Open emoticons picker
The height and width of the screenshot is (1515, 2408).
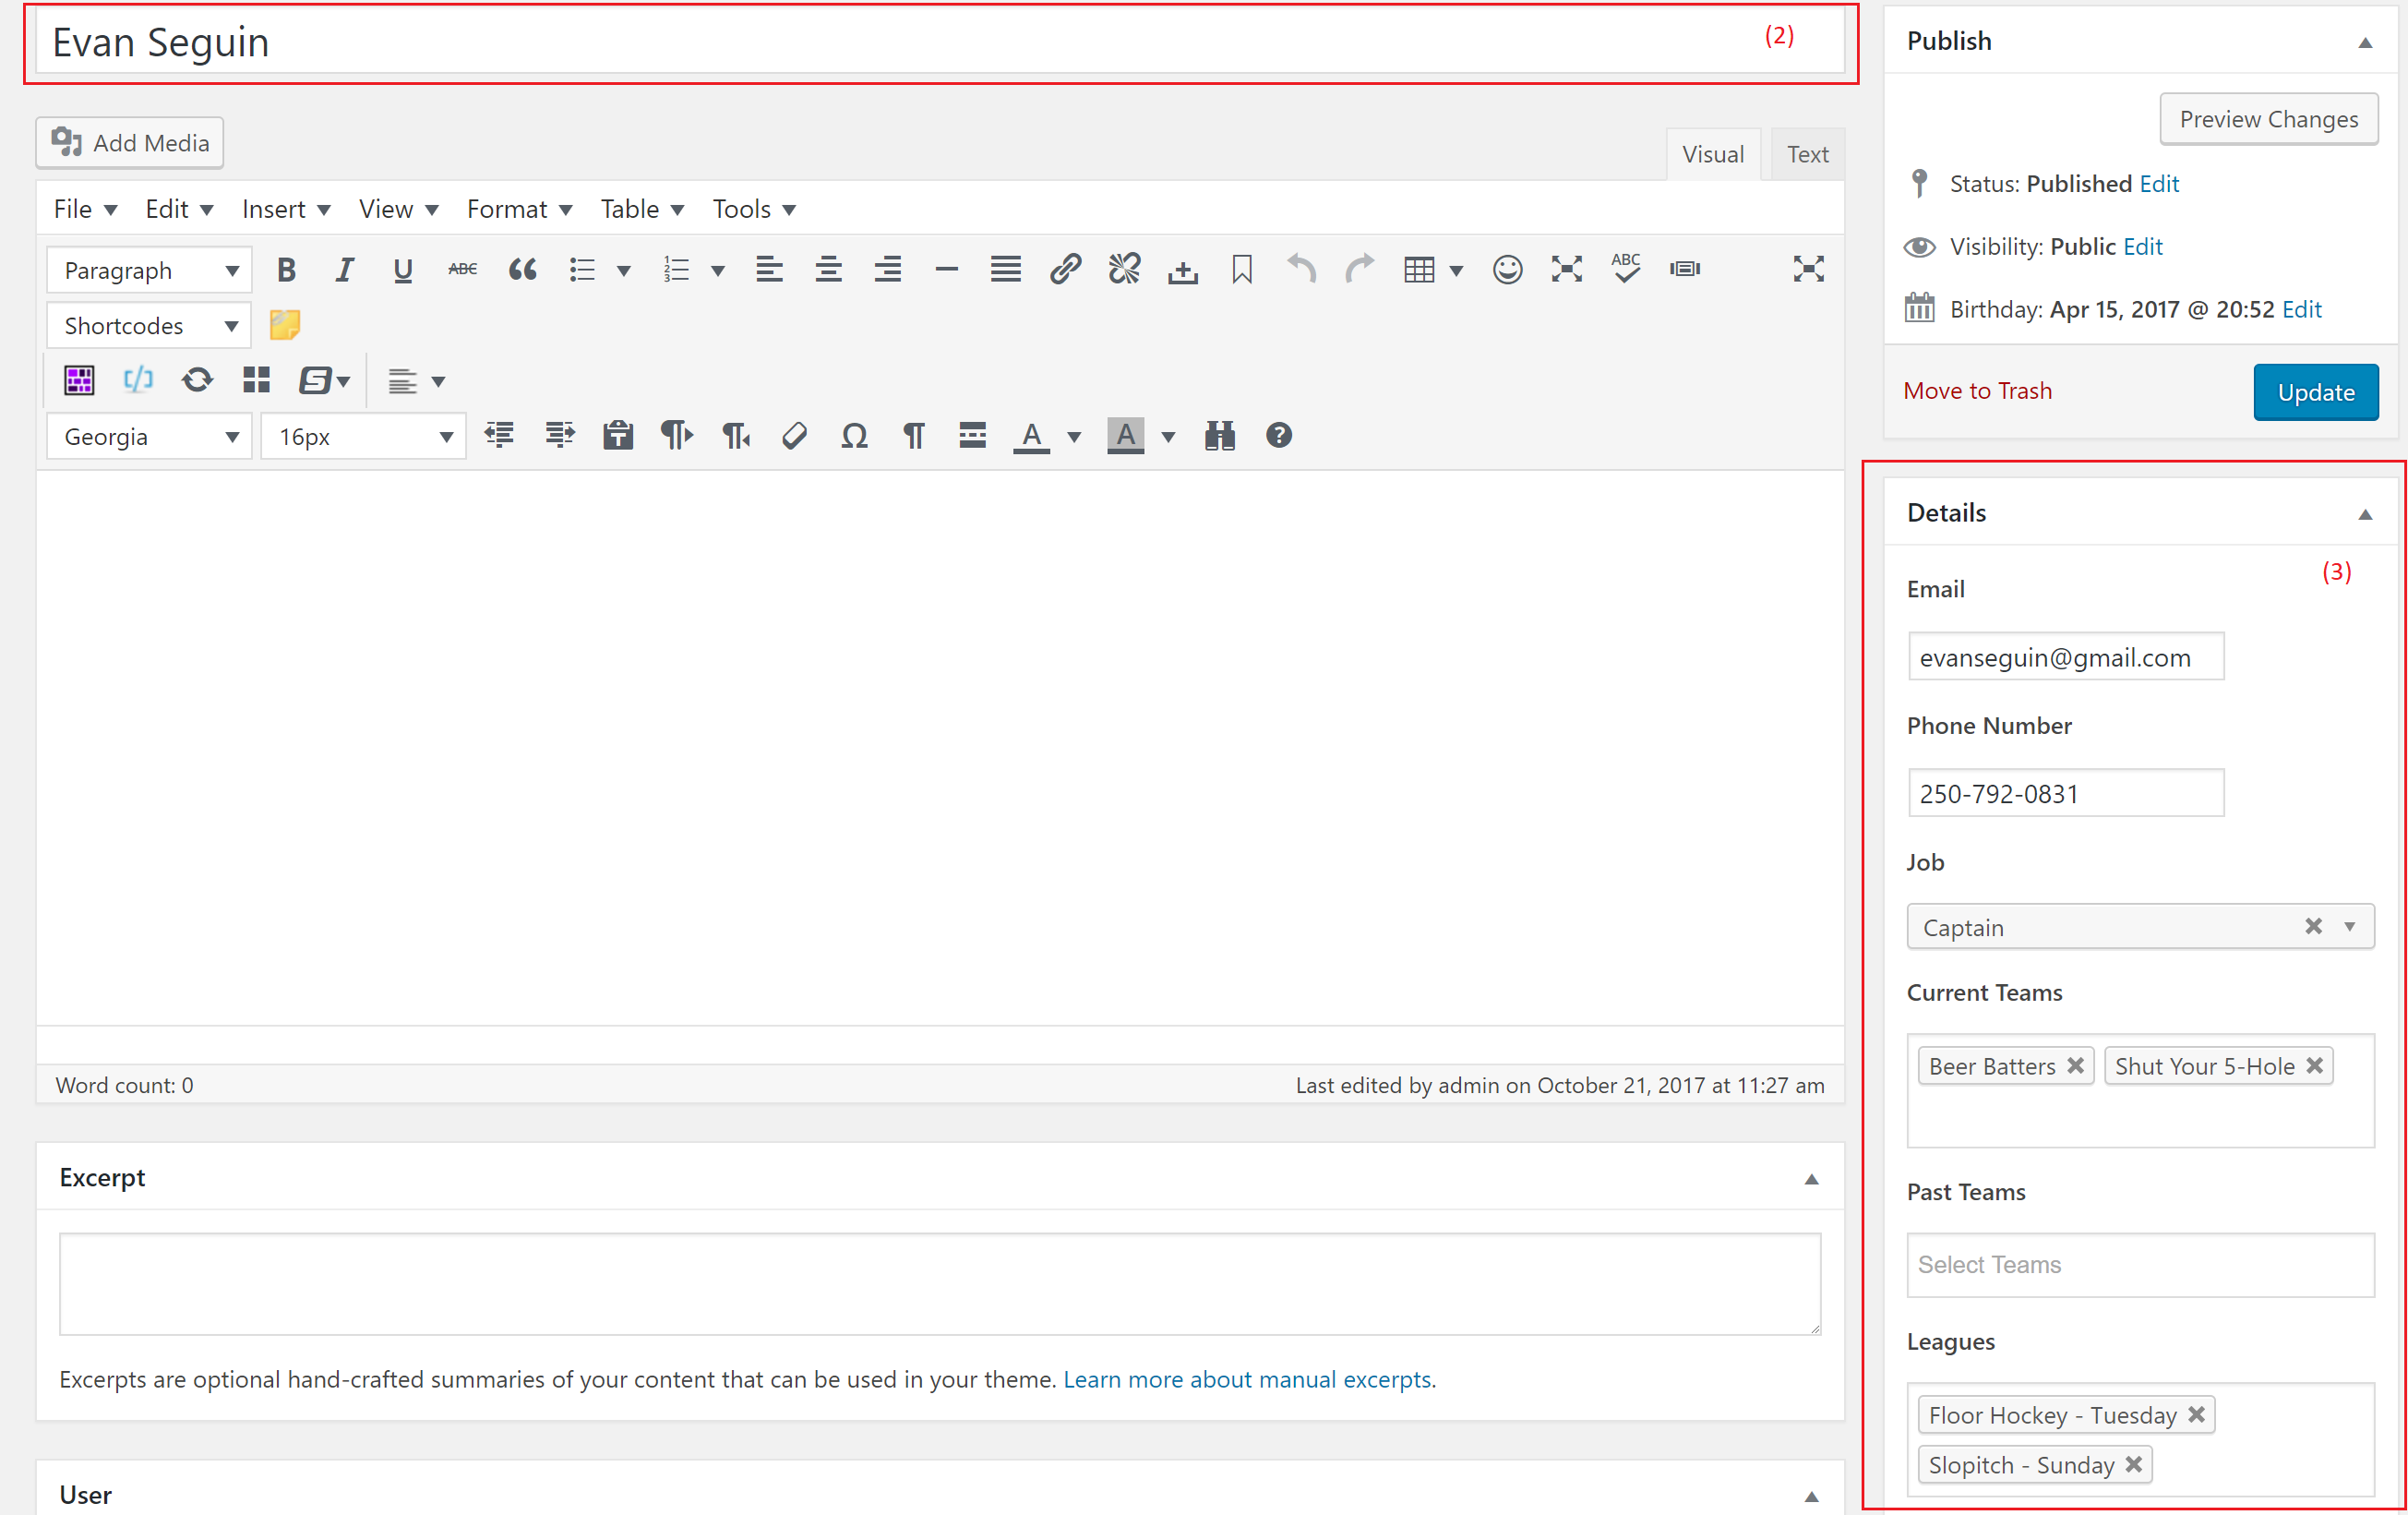click(x=1507, y=270)
